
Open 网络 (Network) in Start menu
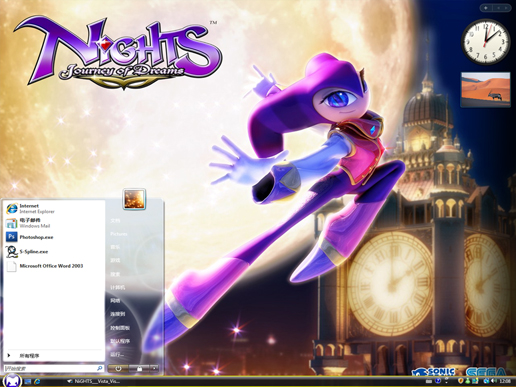pyautogui.click(x=115, y=301)
